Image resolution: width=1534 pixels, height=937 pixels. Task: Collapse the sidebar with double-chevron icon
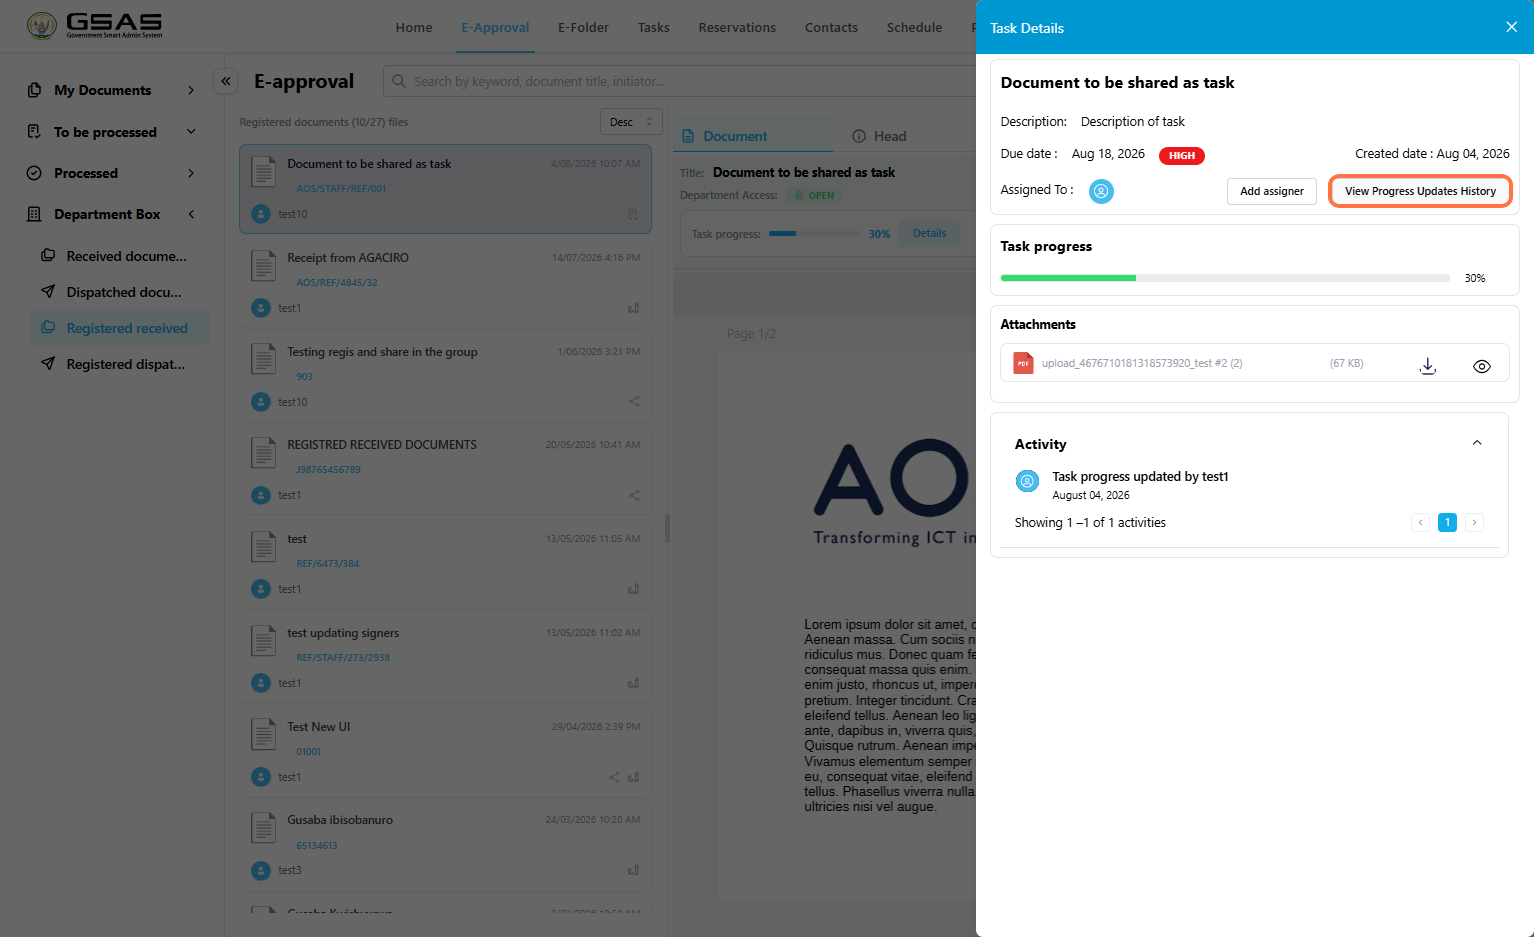click(226, 81)
